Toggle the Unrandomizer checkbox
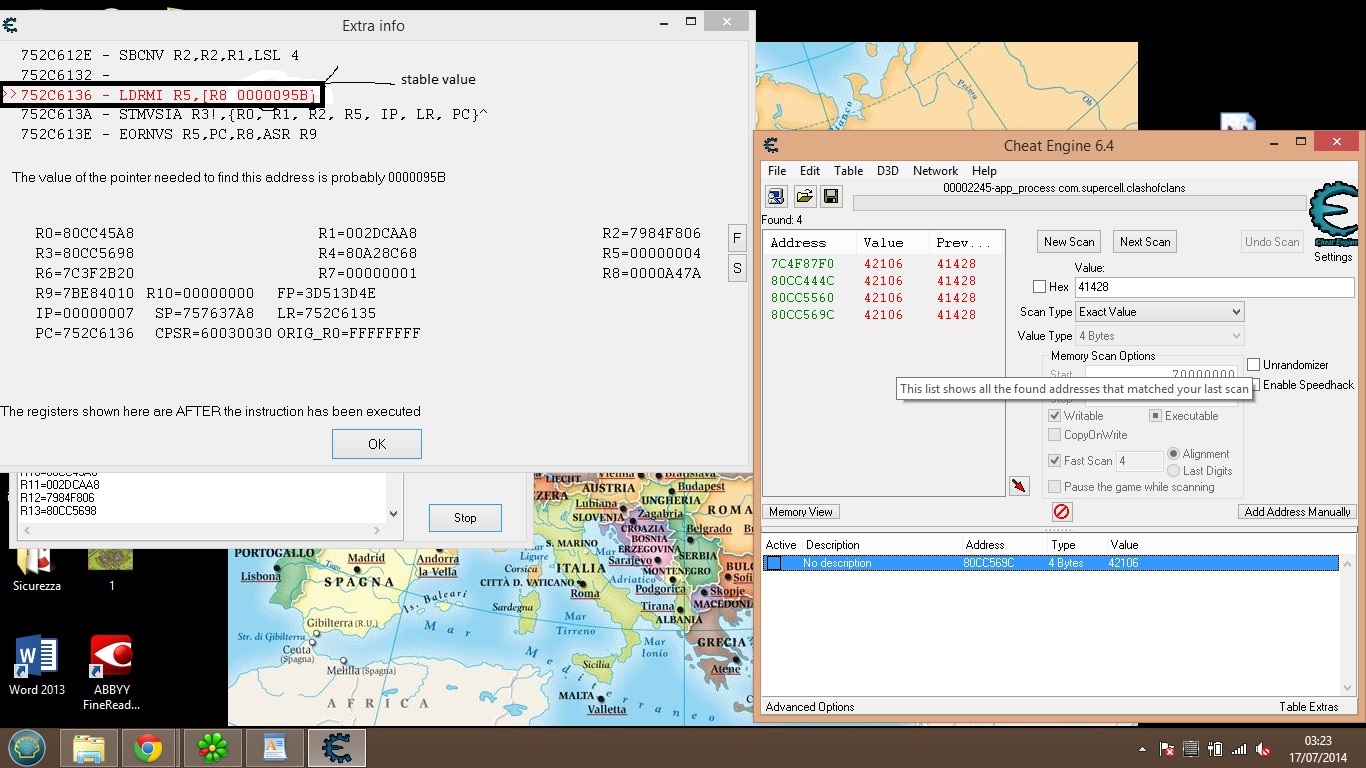1366x768 pixels. (1254, 365)
